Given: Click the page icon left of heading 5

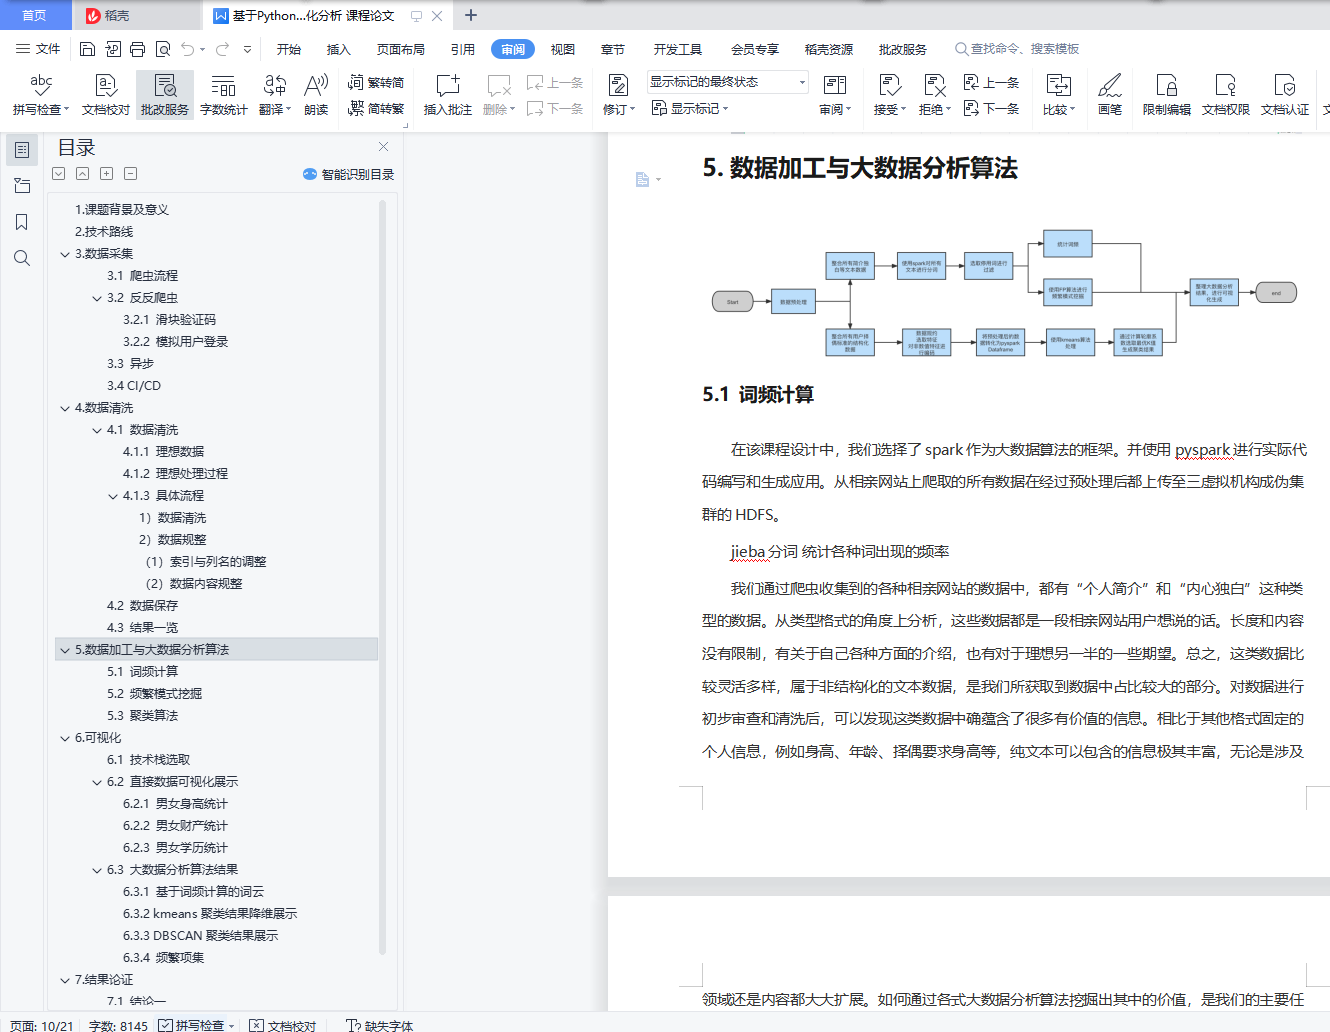Looking at the screenshot, I should tap(642, 179).
